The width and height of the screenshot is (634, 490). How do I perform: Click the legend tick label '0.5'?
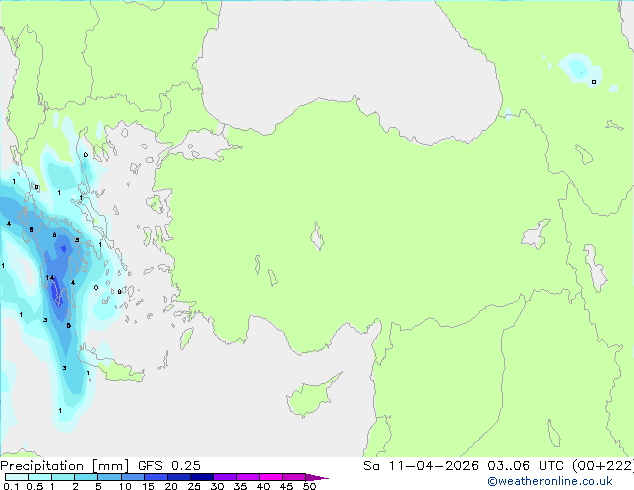click(34, 486)
